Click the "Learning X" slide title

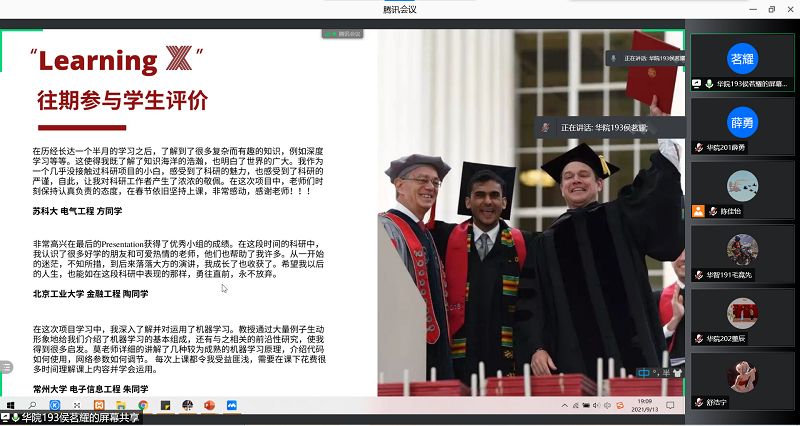[x=117, y=60]
